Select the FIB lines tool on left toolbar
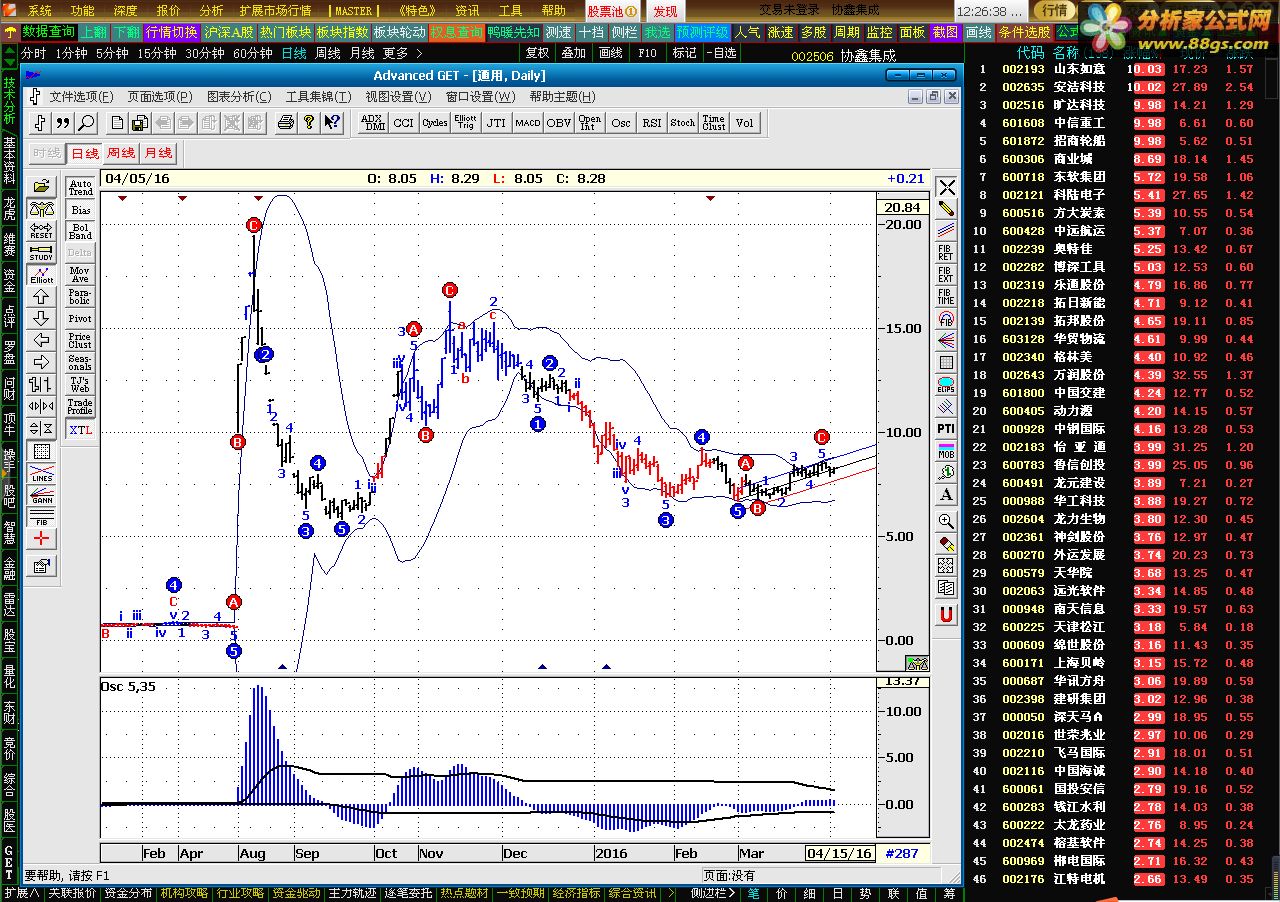Screen dimensions: 1280x902 (x=41, y=516)
